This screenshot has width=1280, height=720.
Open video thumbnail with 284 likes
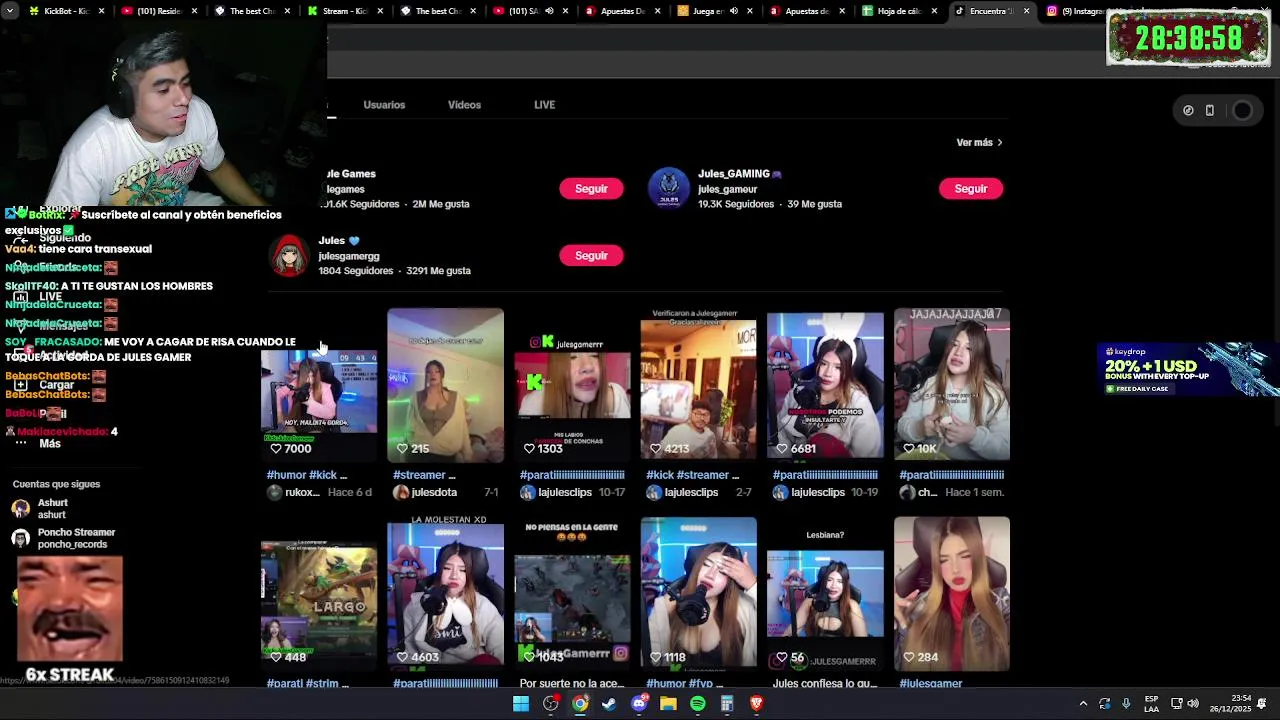coord(952,593)
